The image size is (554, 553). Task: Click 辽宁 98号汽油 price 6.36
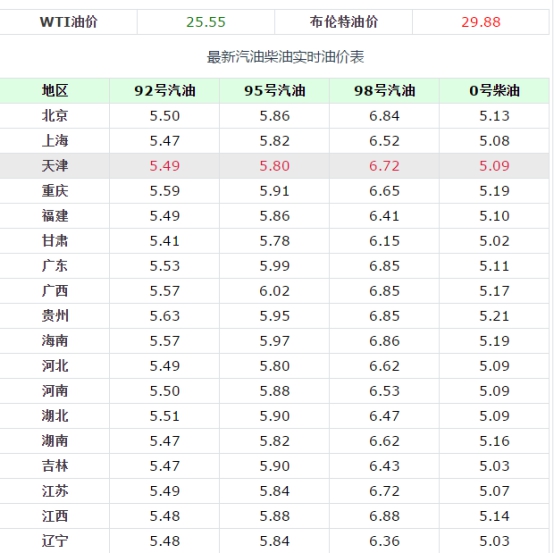click(x=384, y=541)
